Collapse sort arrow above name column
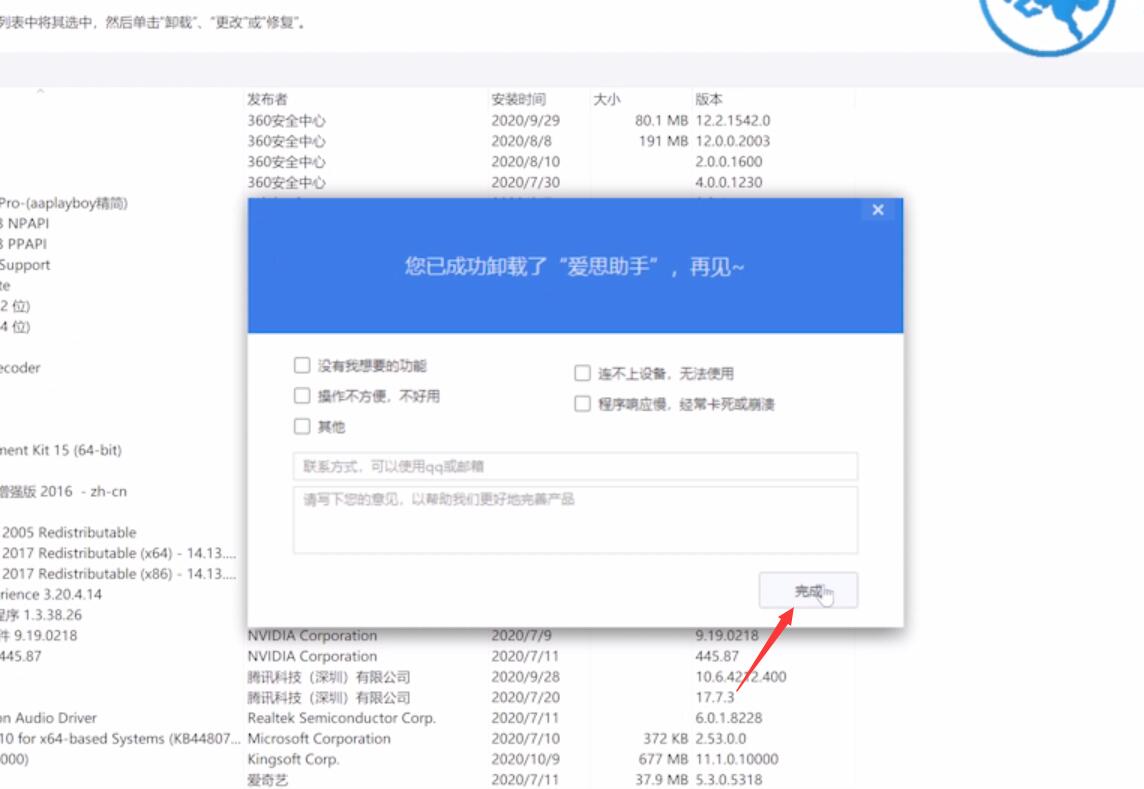Image resolution: width=1144 pixels, height=789 pixels. [x=41, y=91]
